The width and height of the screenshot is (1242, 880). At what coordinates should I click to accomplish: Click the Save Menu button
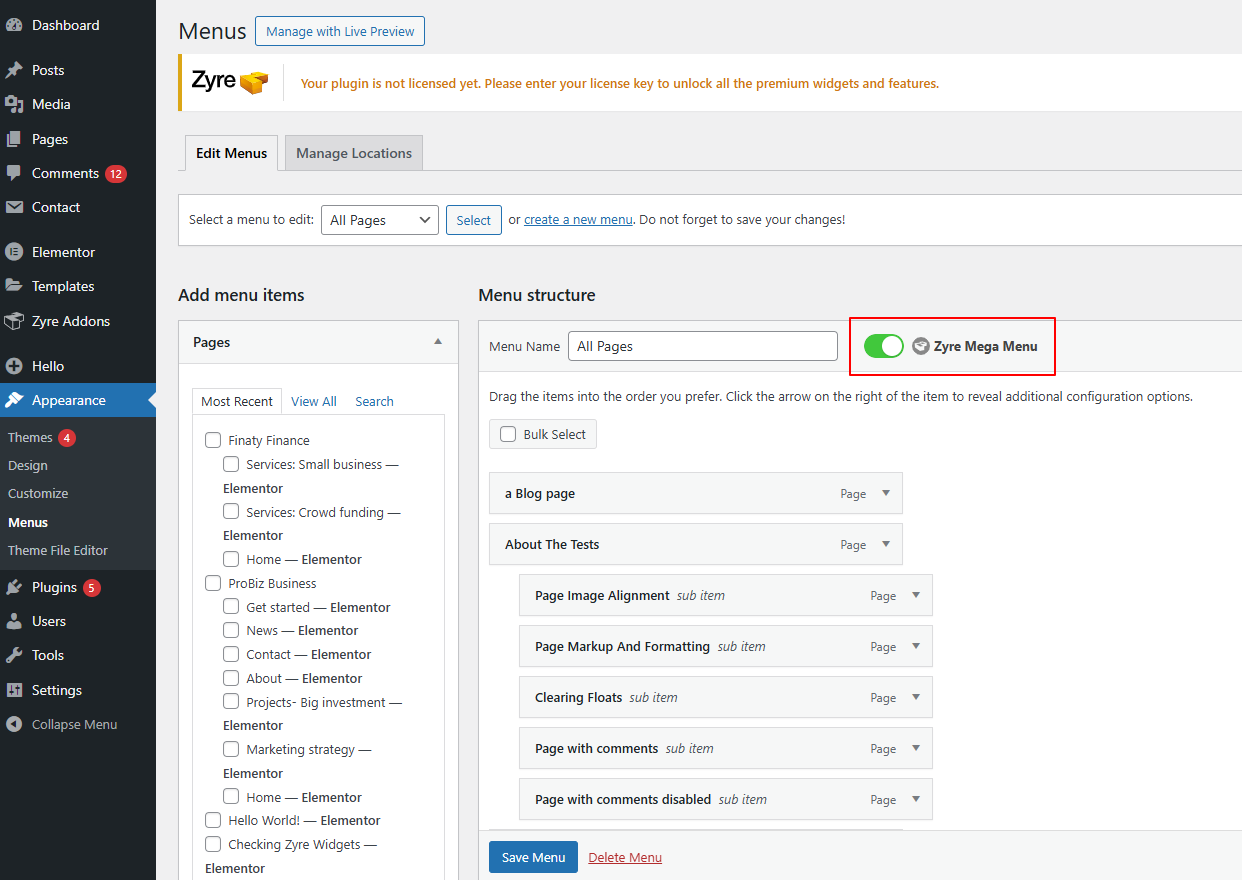click(533, 857)
